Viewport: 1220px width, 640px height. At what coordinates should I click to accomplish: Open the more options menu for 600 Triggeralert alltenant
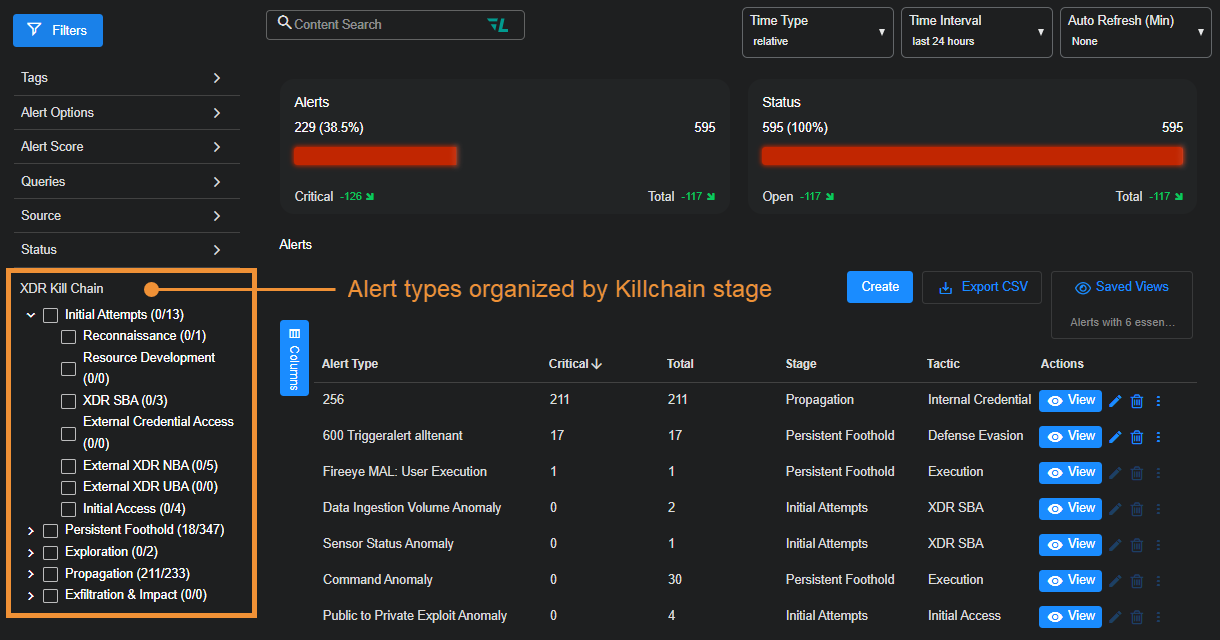[1159, 437]
